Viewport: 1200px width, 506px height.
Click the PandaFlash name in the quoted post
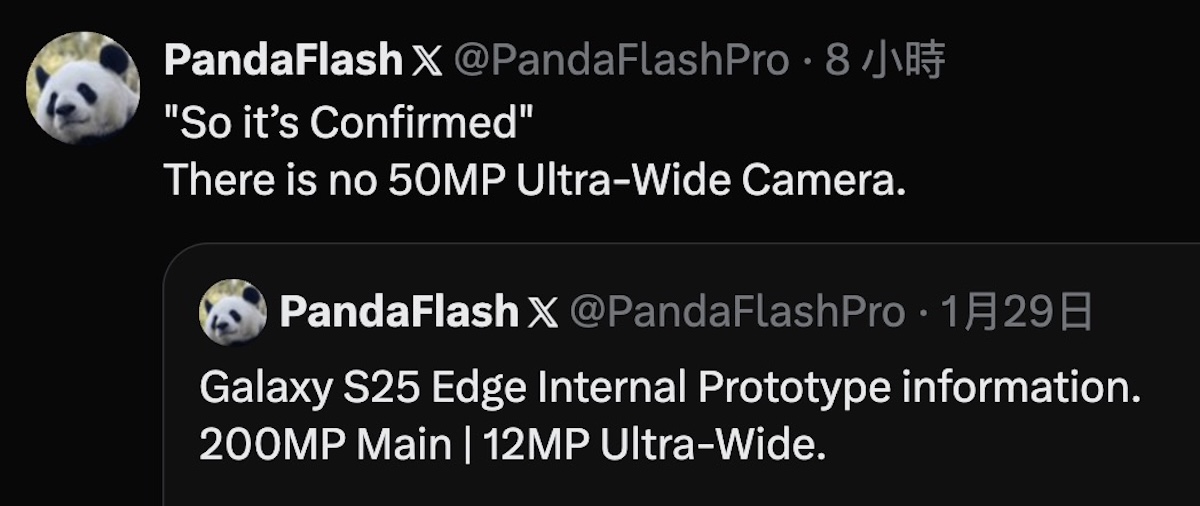point(399,313)
